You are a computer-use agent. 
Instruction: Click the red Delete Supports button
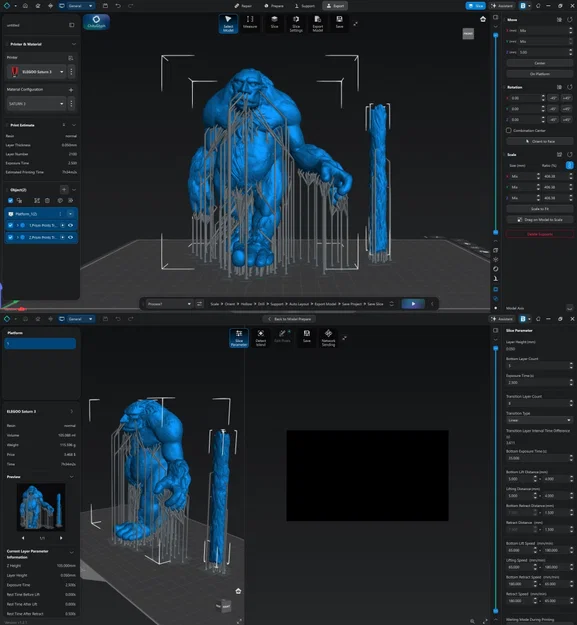tap(540, 234)
